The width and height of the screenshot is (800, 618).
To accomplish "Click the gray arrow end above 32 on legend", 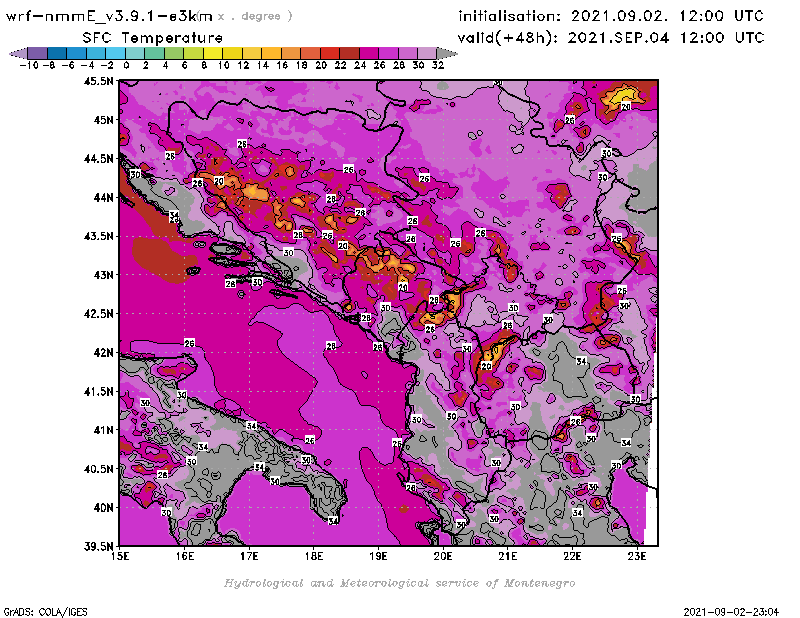I will pyautogui.click(x=447, y=53).
